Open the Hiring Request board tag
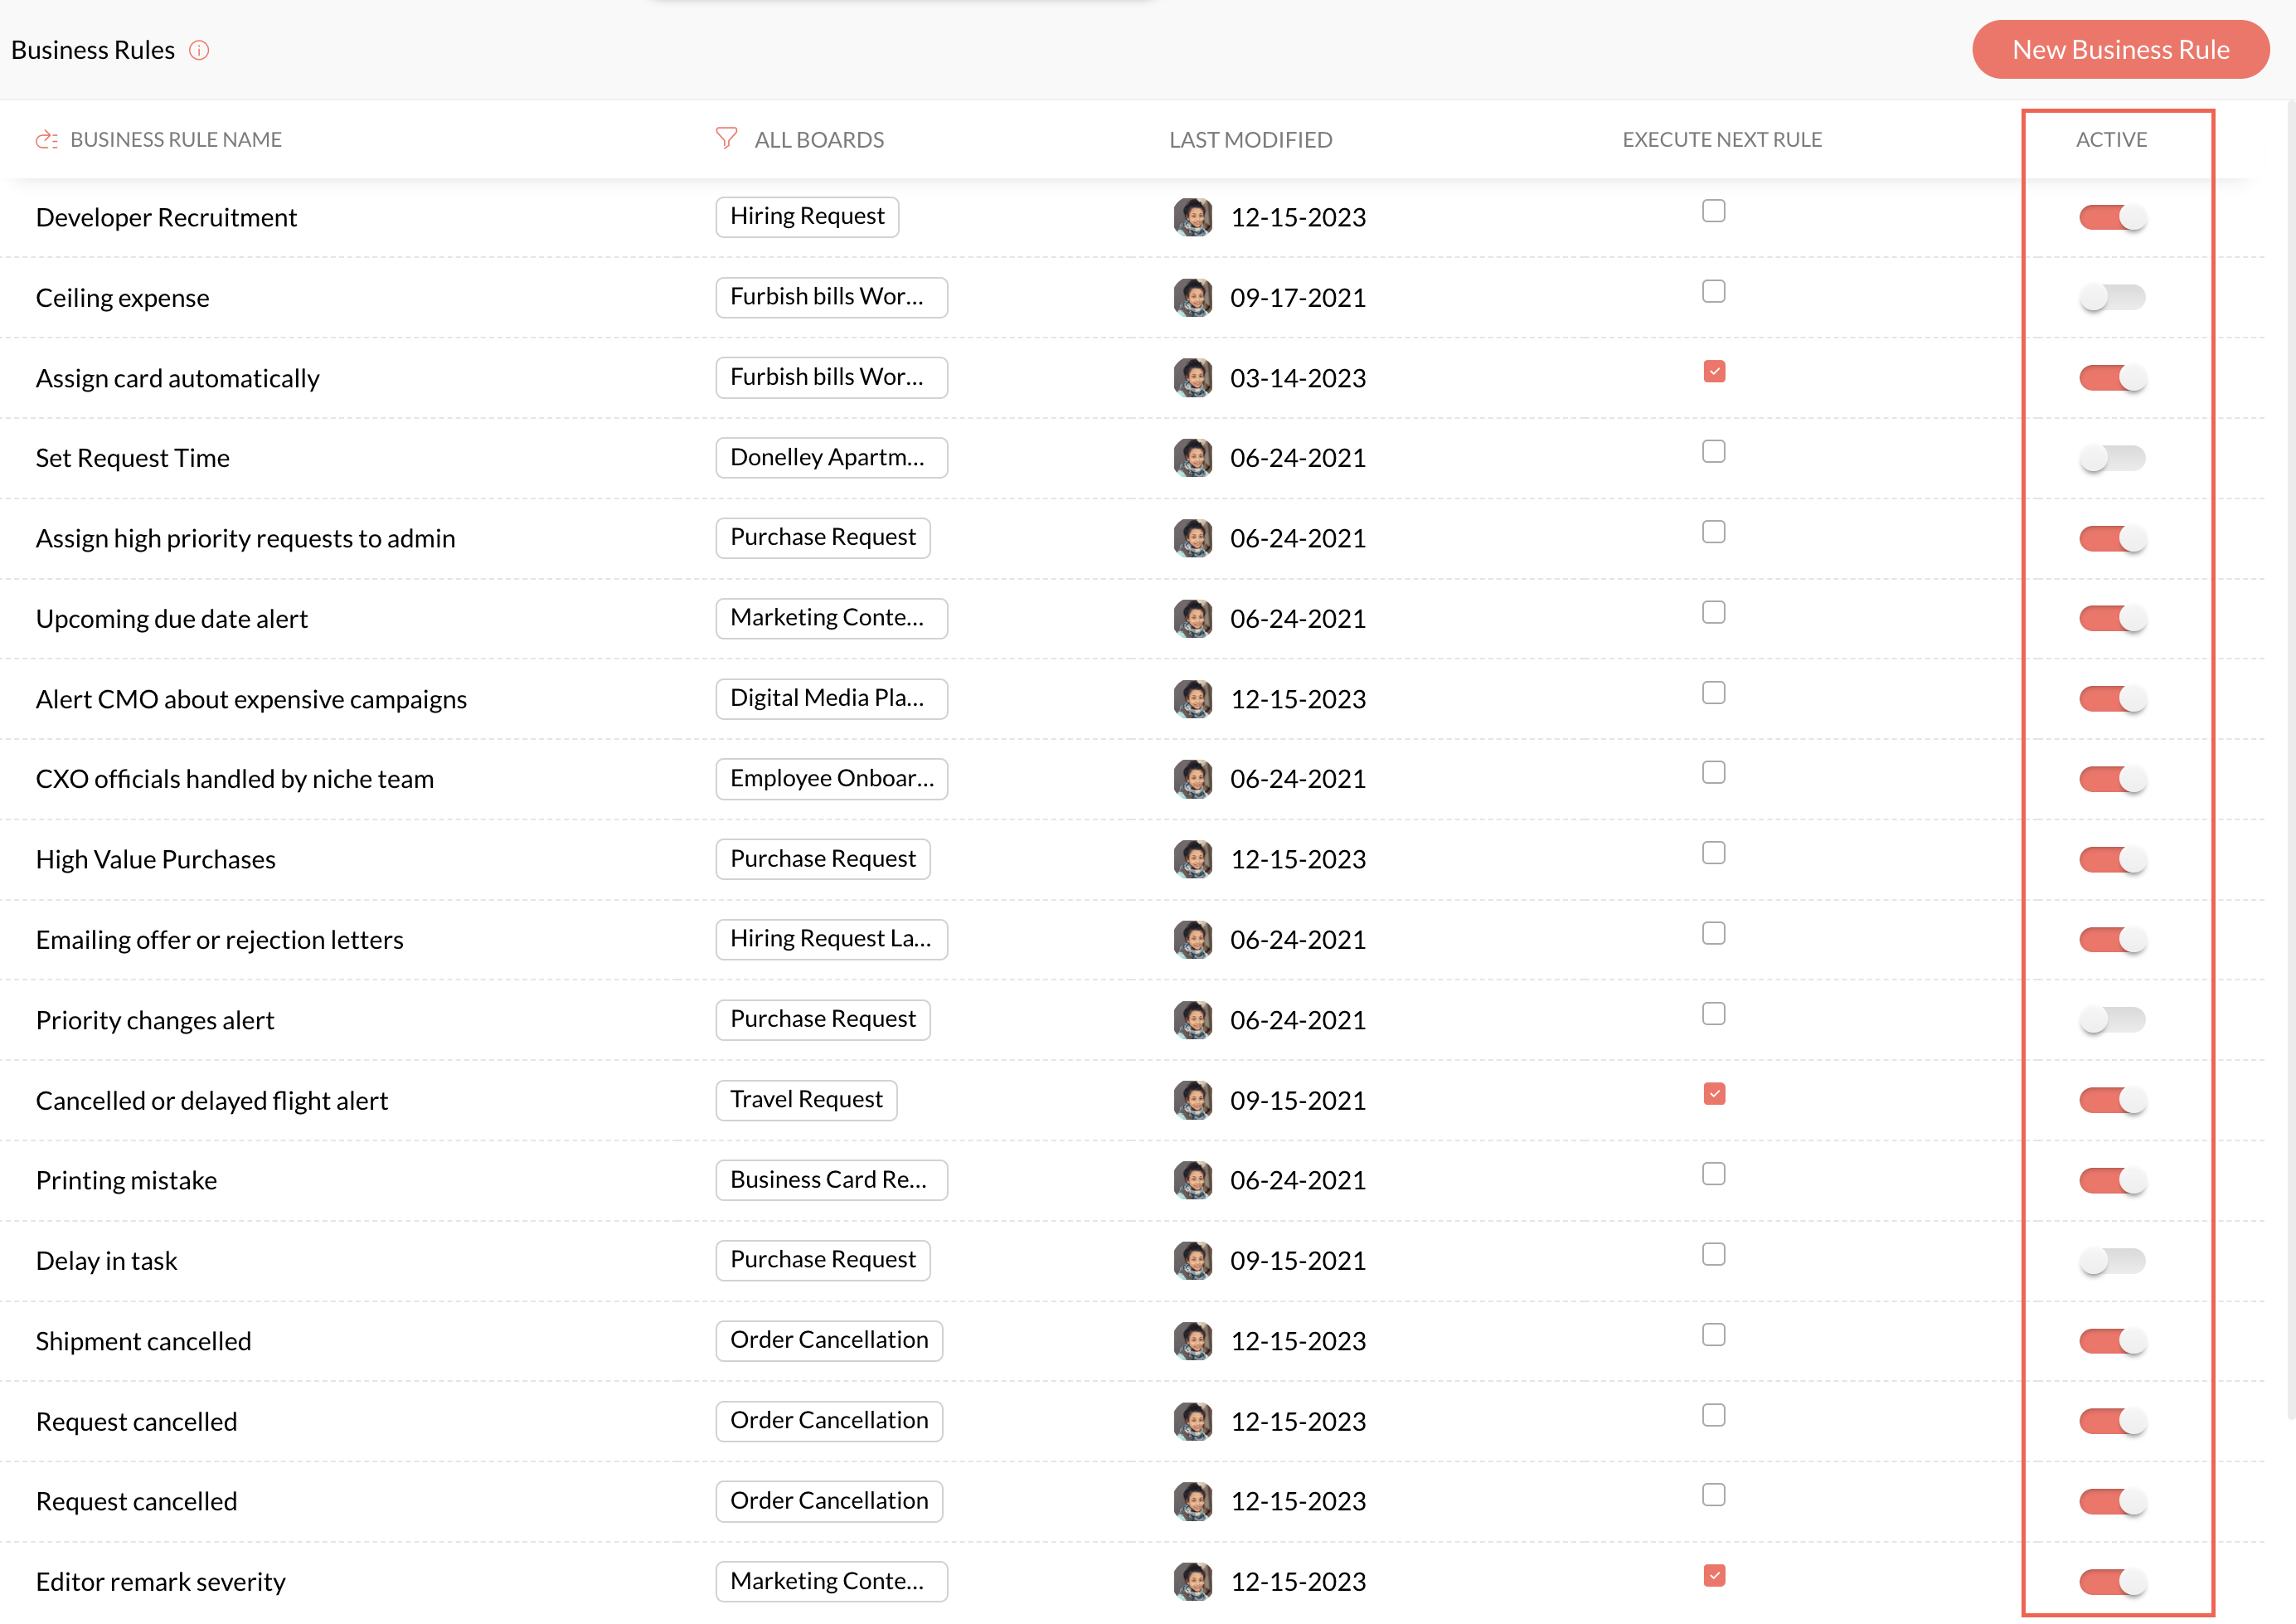 coord(807,217)
